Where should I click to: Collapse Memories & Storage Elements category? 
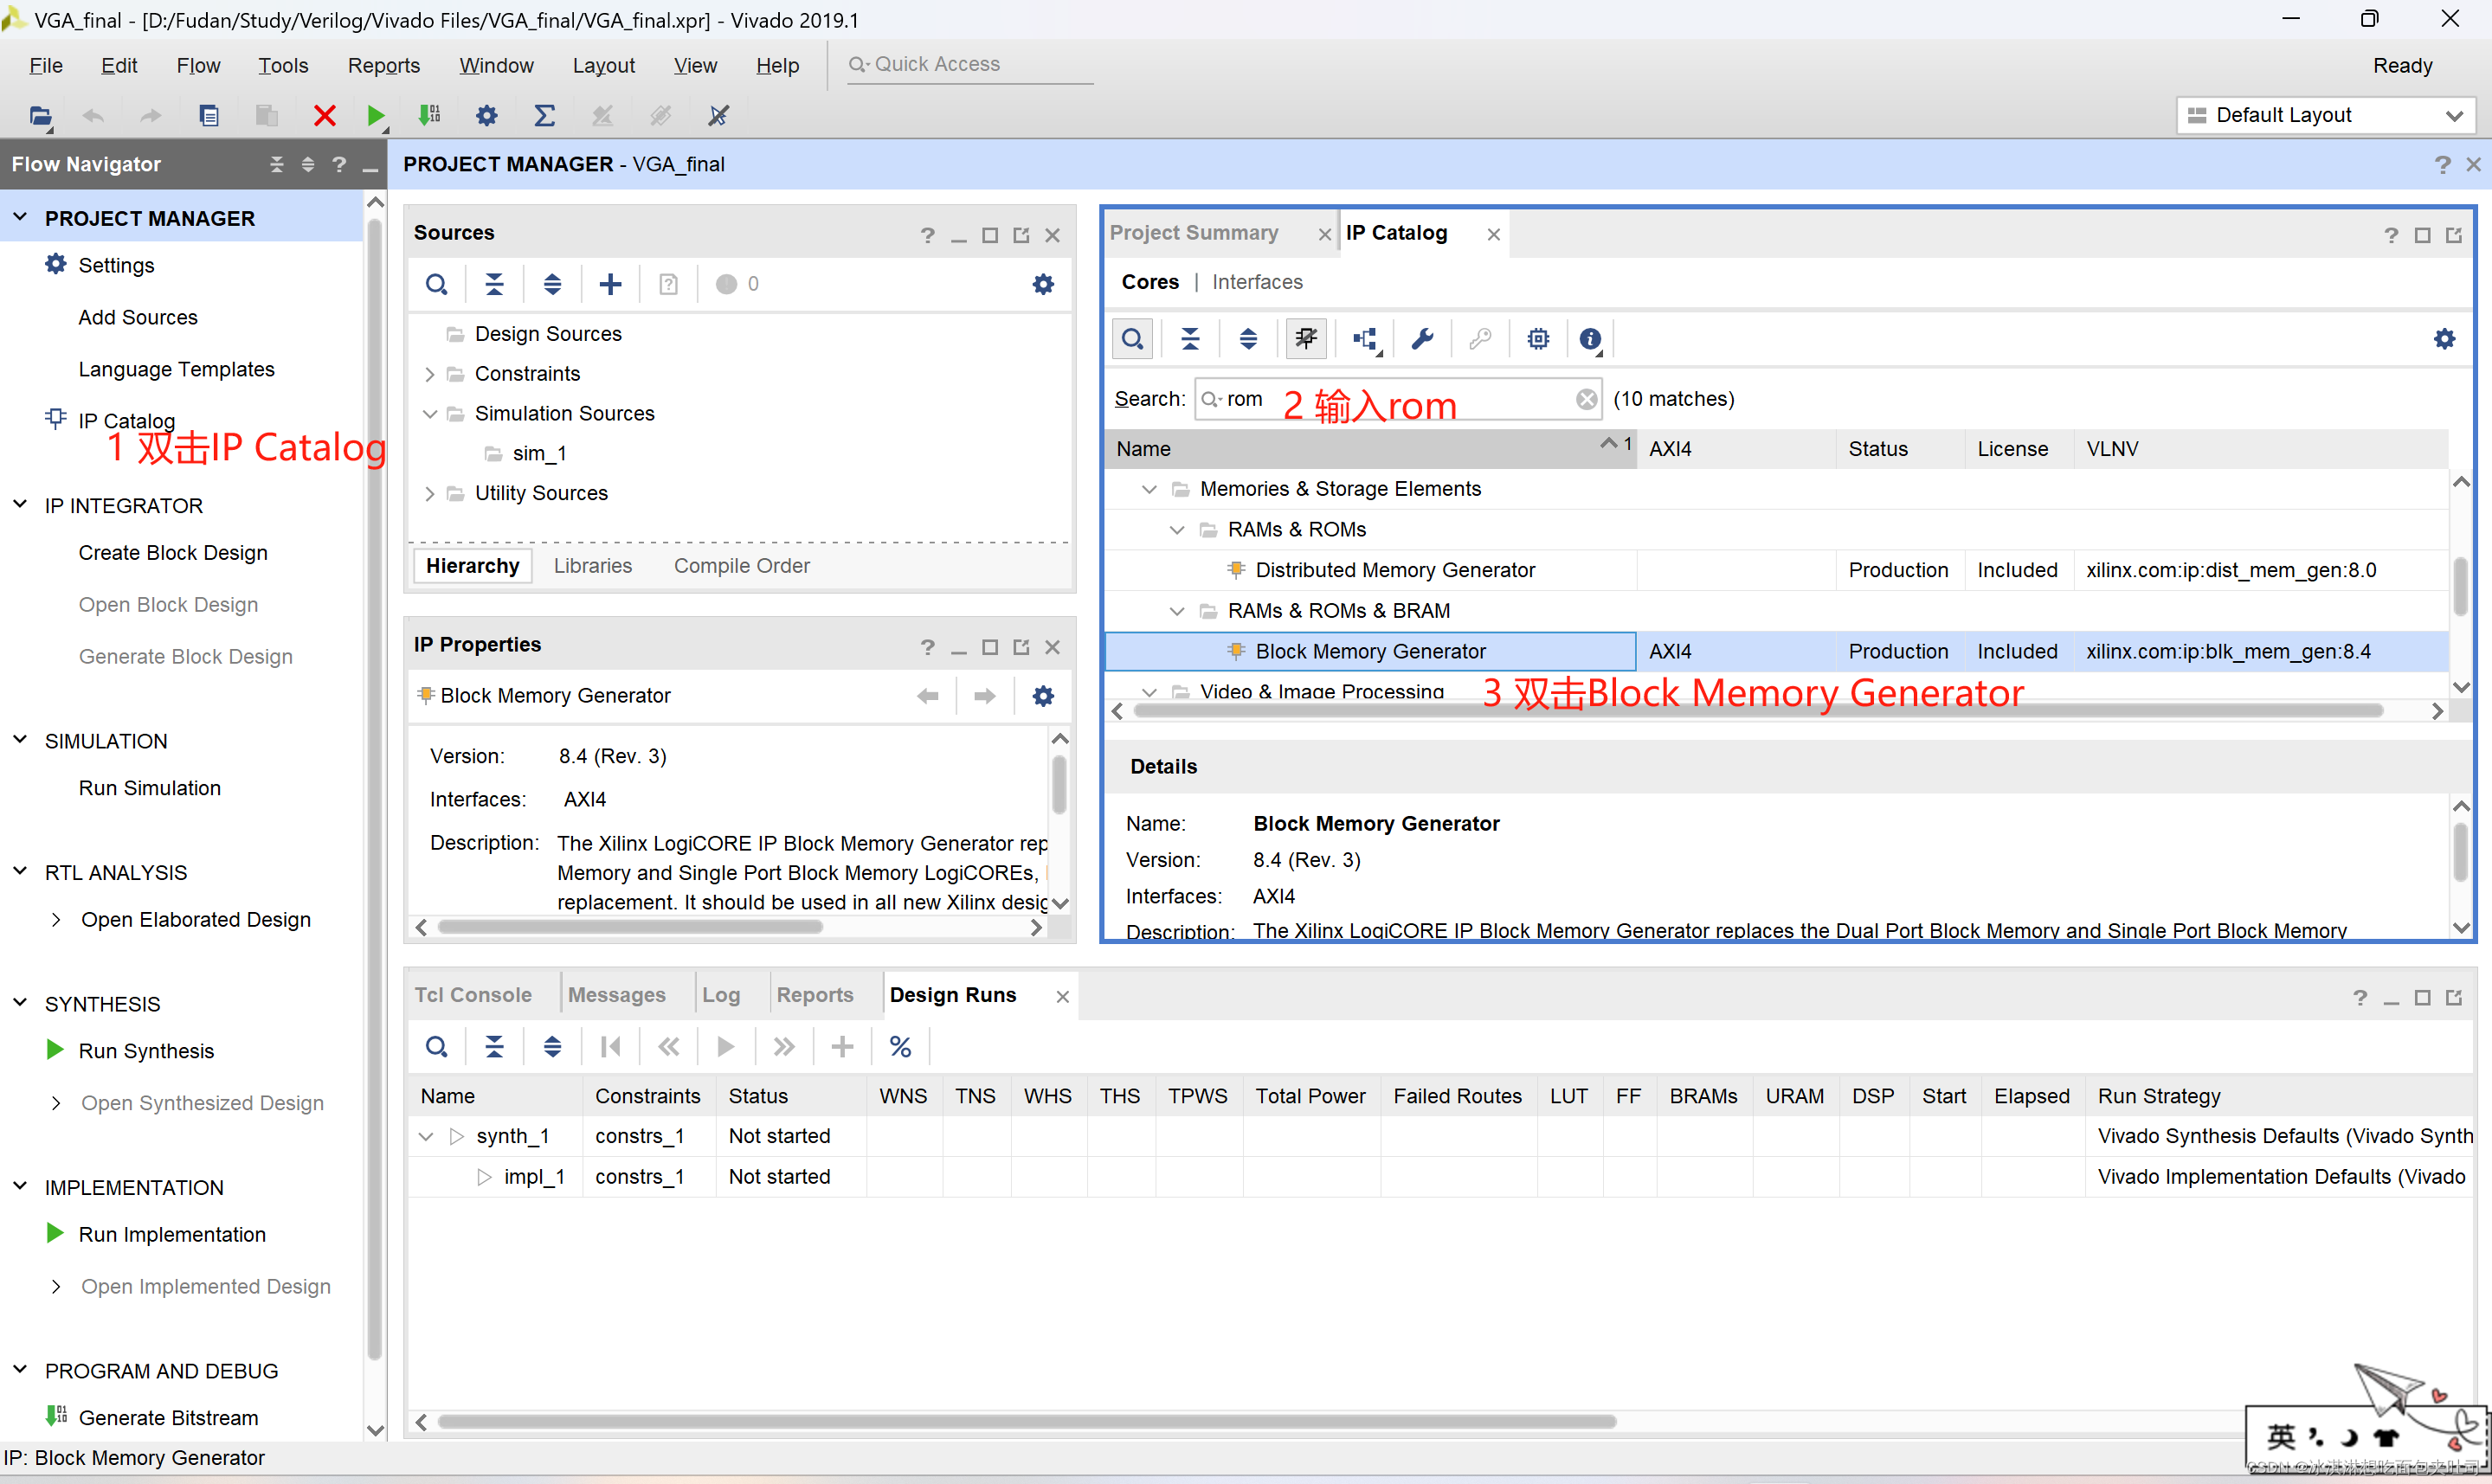1150,489
